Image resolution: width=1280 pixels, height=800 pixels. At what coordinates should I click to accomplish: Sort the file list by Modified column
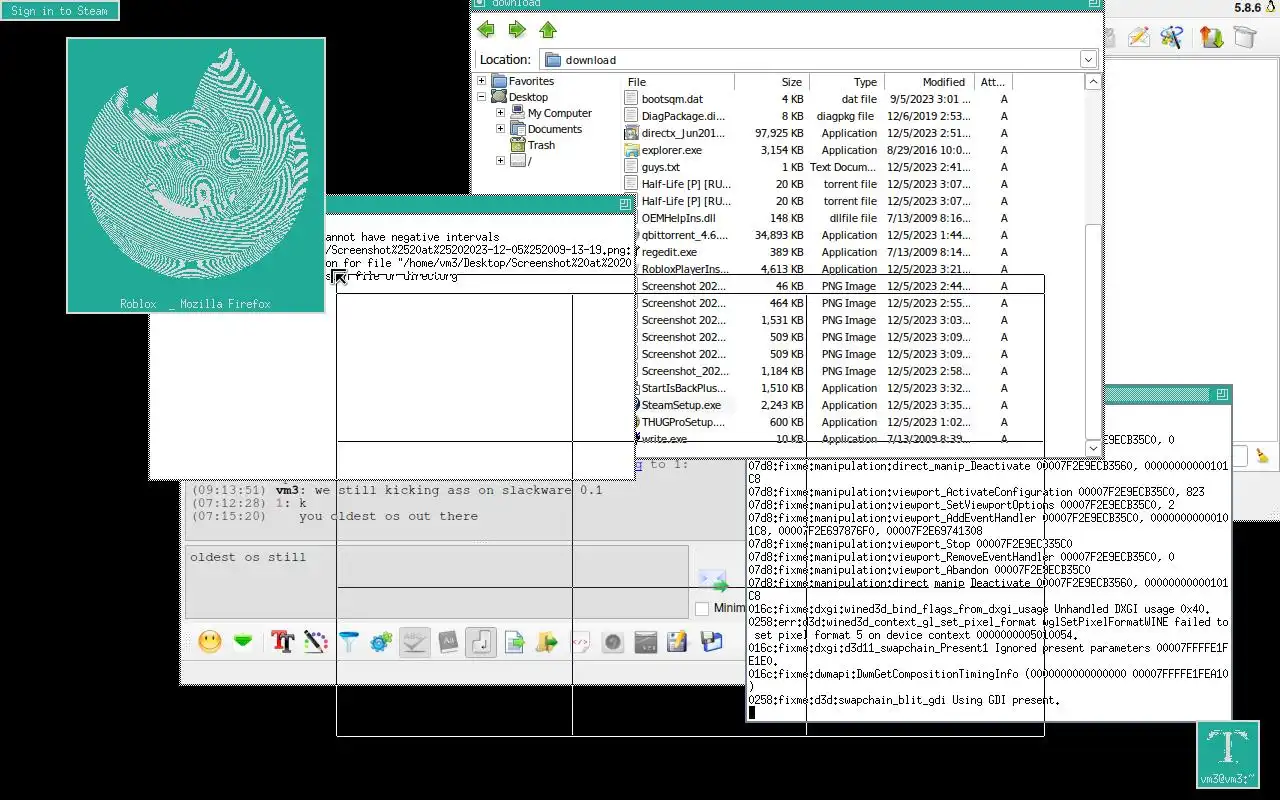click(929, 82)
